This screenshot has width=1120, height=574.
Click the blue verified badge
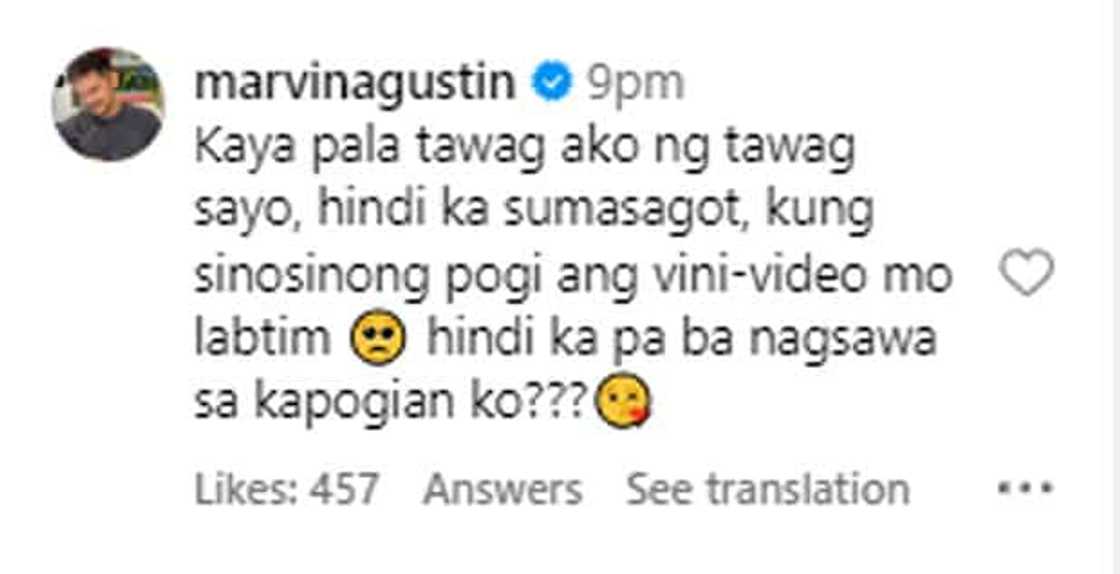[x=551, y=86]
